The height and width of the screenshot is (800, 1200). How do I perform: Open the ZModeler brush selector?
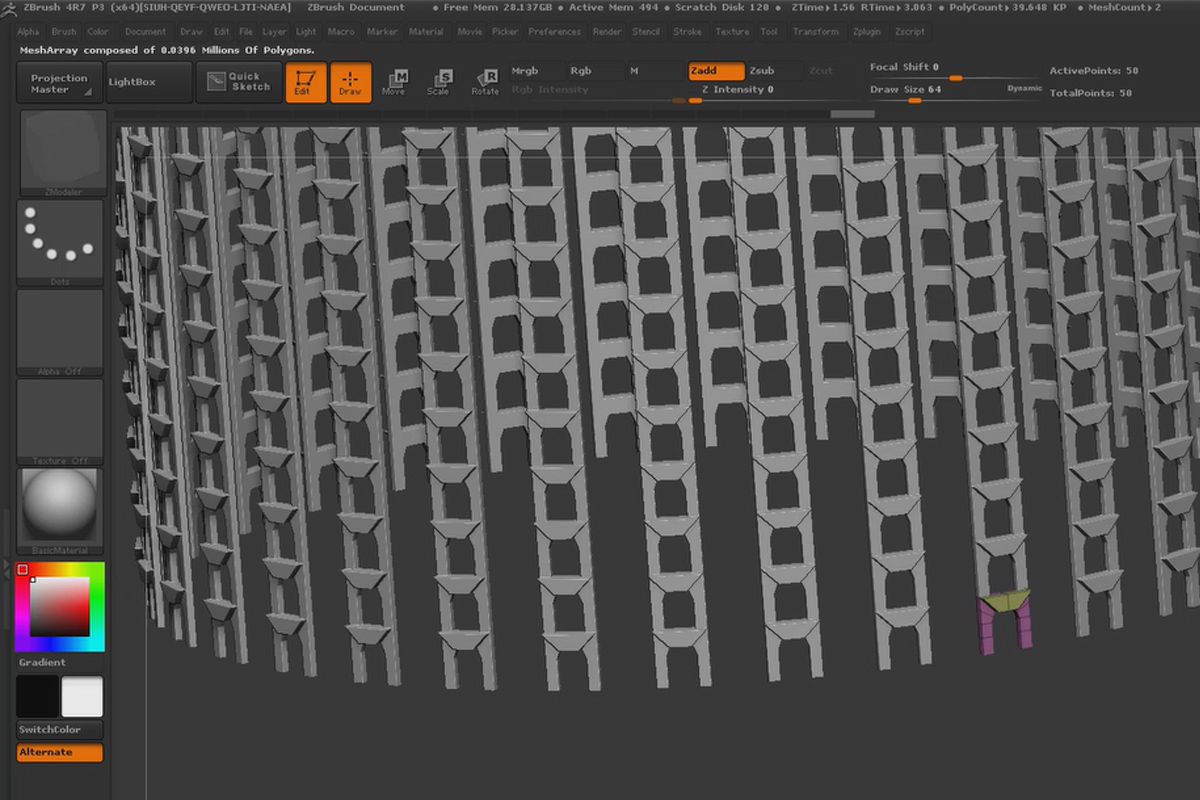coord(61,152)
